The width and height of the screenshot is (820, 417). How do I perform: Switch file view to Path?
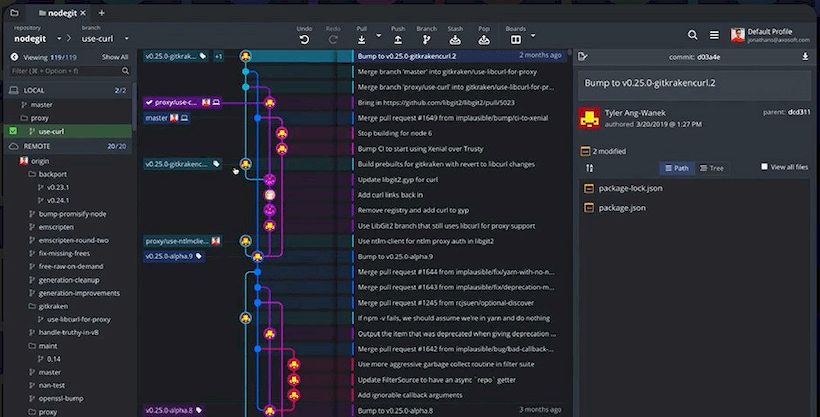pos(676,168)
